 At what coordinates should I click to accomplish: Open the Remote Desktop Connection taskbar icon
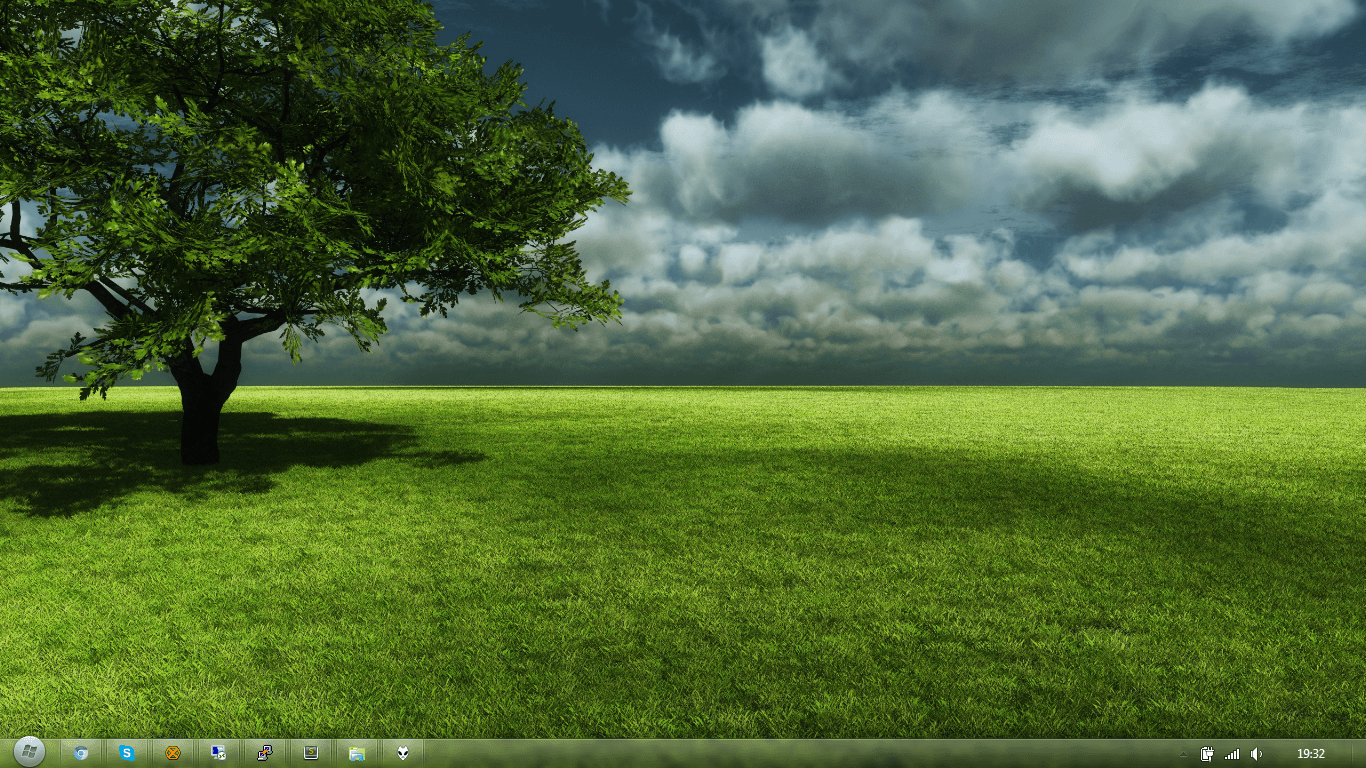pyautogui.click(x=219, y=753)
